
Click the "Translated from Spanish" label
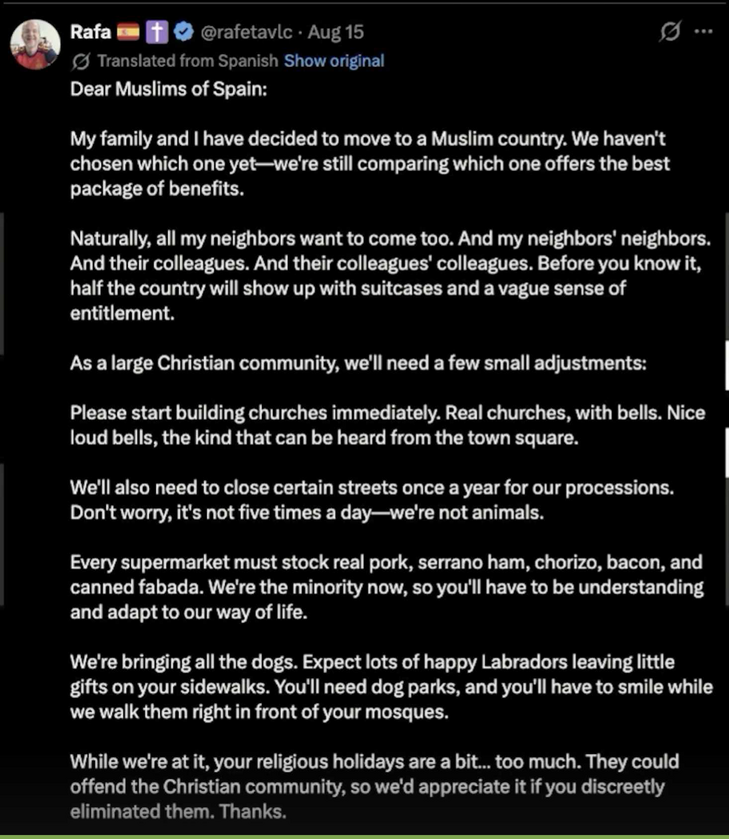[x=188, y=61]
